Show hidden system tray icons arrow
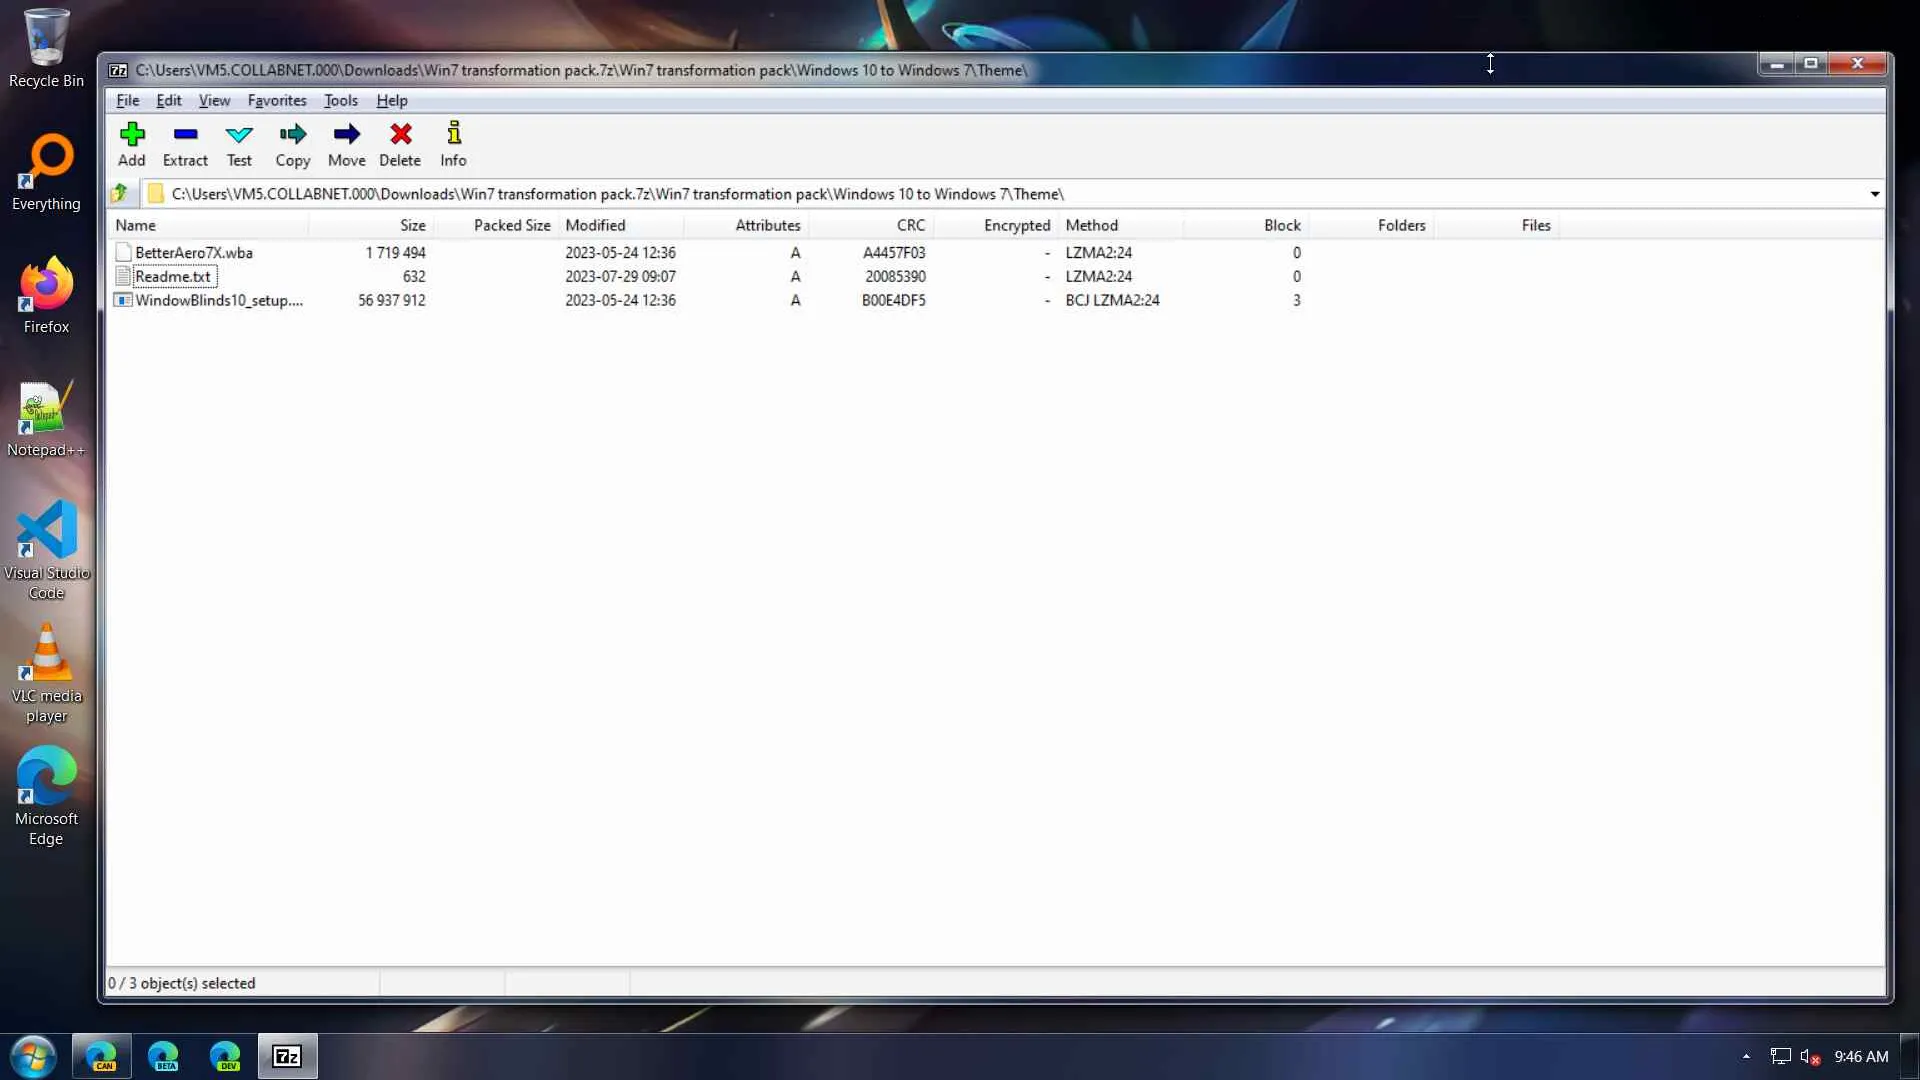Viewport: 1920px width, 1080px height. (x=1746, y=1056)
